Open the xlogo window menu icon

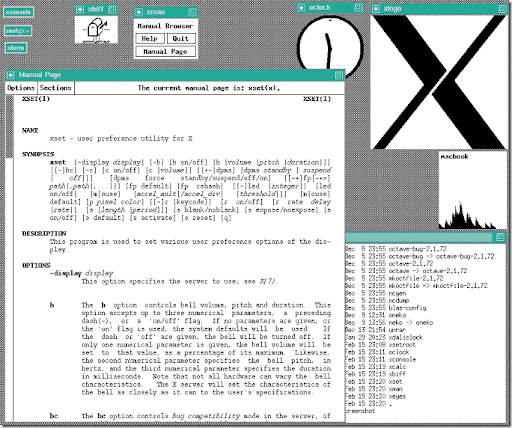point(376,9)
